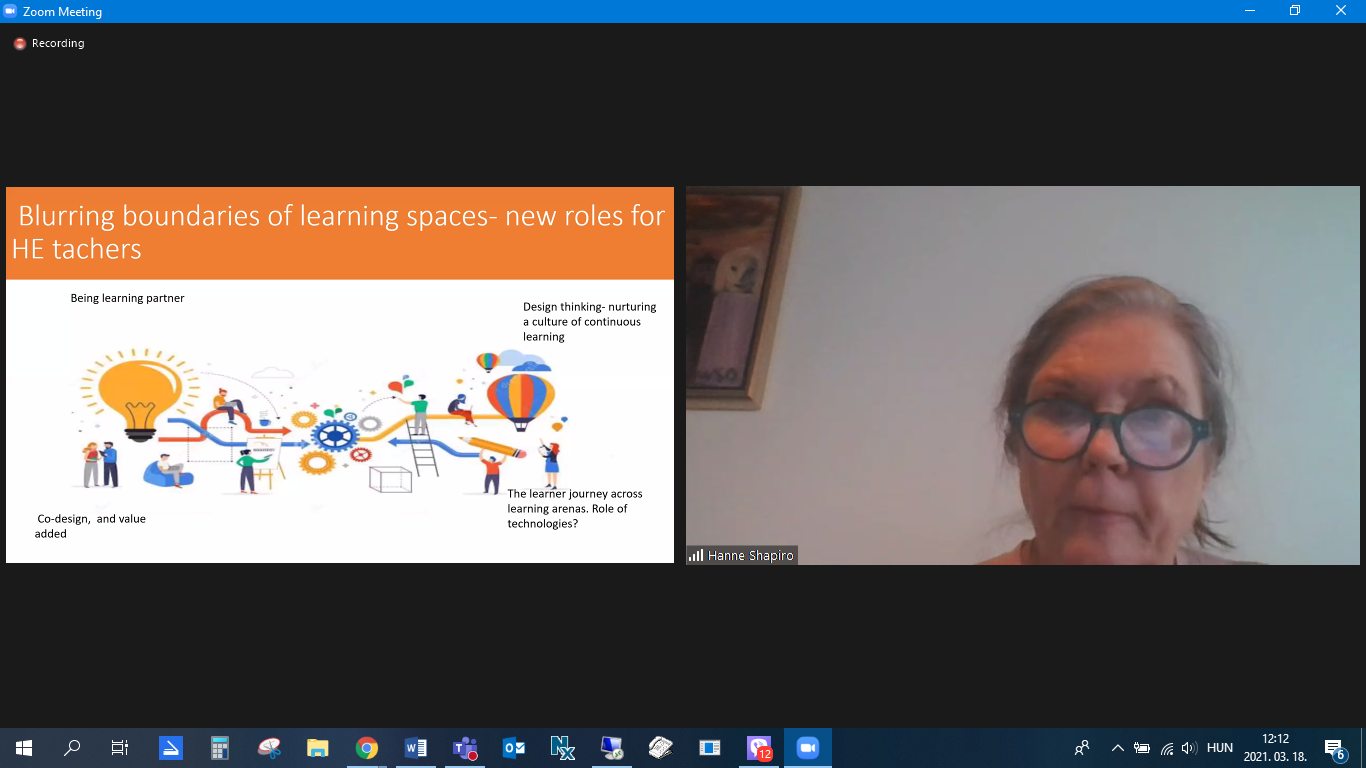Open the Windows Start menu
Image resolution: width=1366 pixels, height=768 pixels.
24,748
